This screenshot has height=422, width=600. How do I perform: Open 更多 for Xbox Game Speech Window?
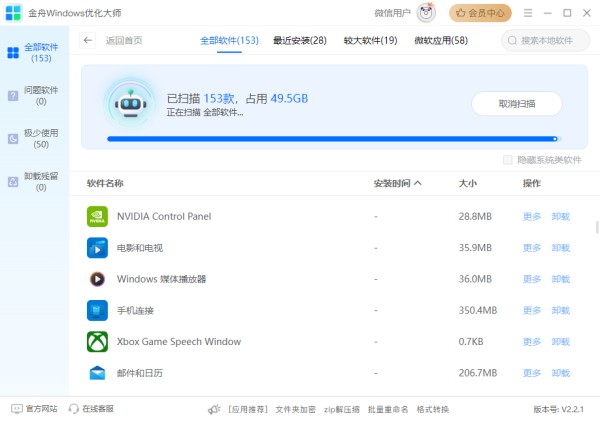pyautogui.click(x=532, y=342)
